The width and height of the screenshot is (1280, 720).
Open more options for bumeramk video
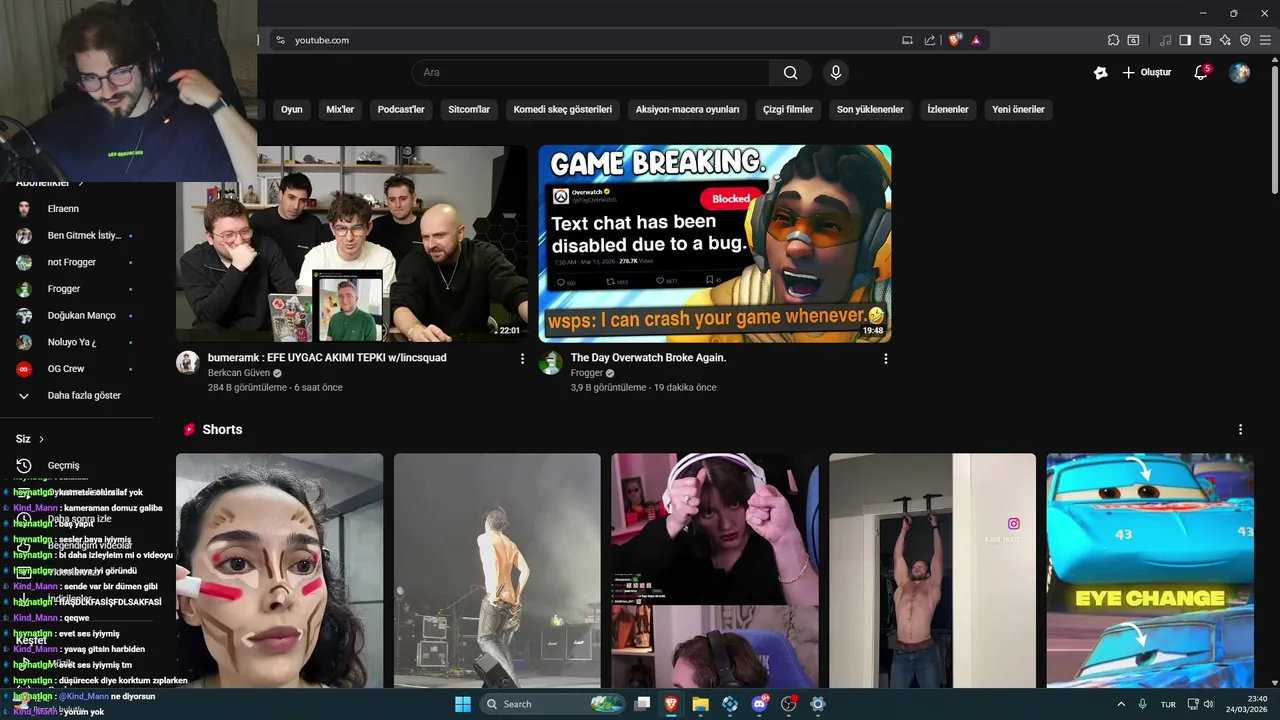522,358
